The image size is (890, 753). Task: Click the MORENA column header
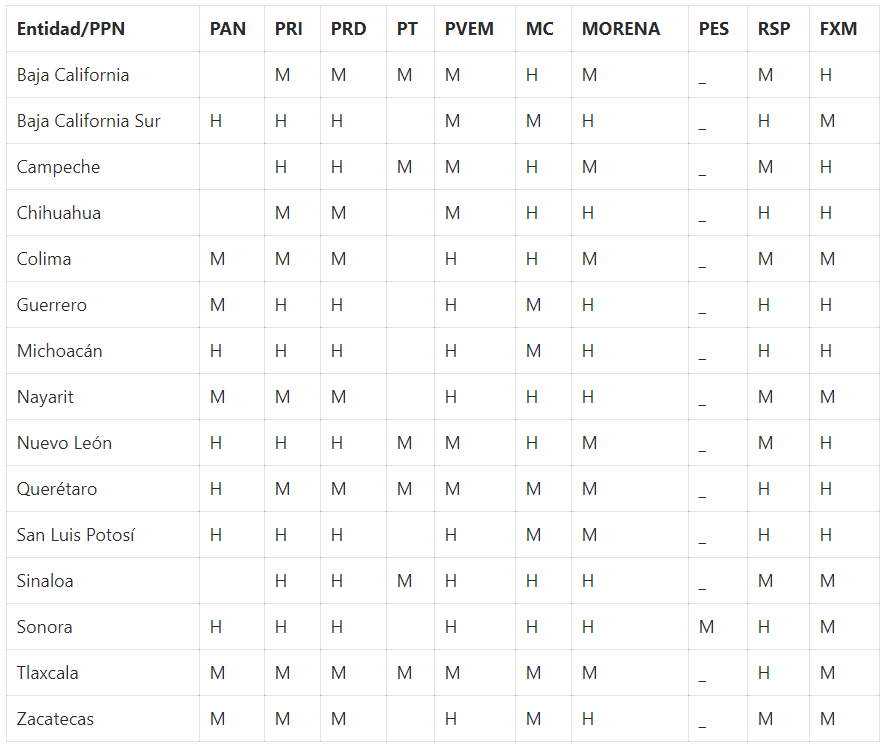[621, 29]
